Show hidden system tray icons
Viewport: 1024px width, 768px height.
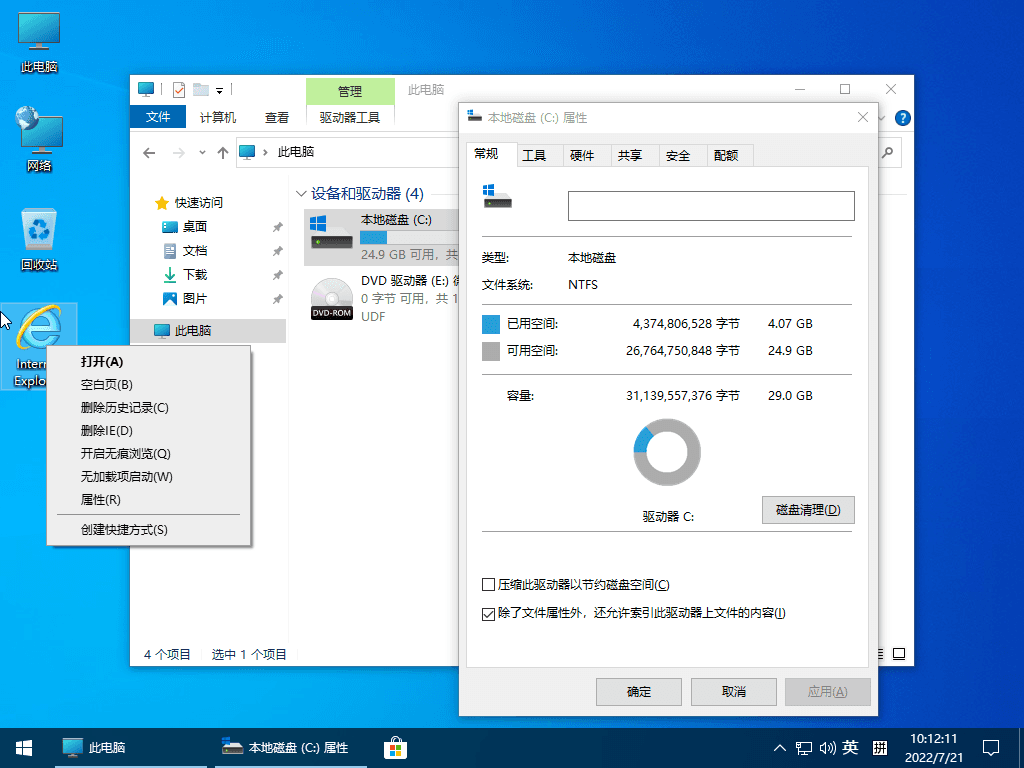tap(780, 748)
